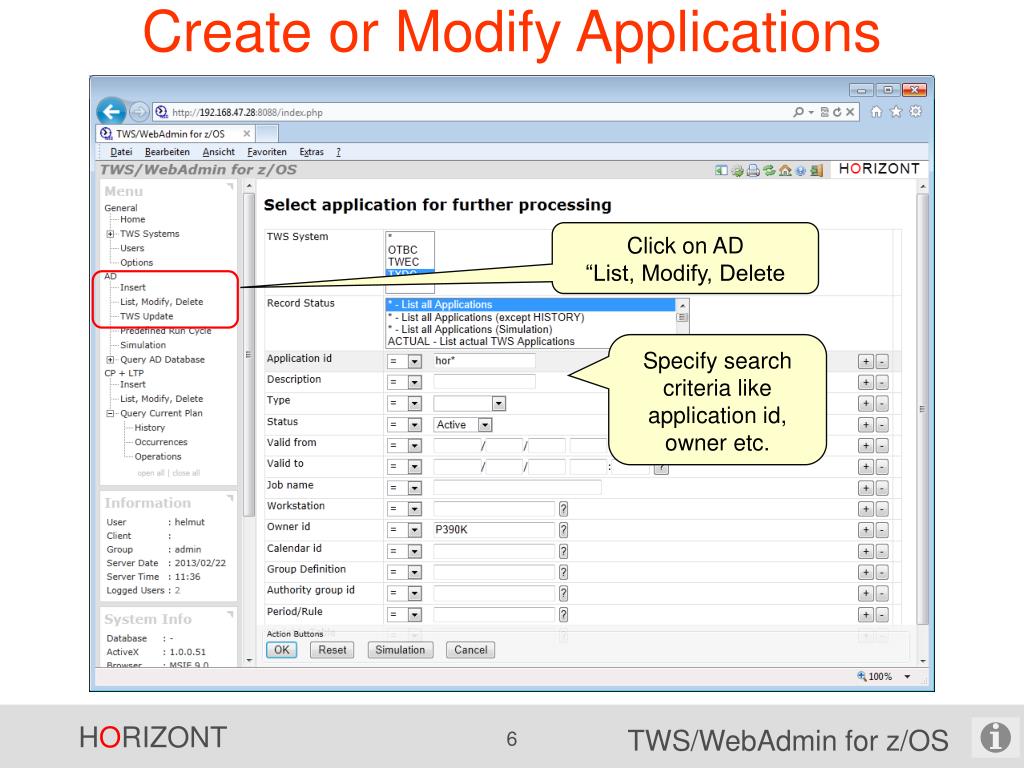Open address bar search dropdown arrow
The height and width of the screenshot is (768, 1024).
tap(811, 112)
